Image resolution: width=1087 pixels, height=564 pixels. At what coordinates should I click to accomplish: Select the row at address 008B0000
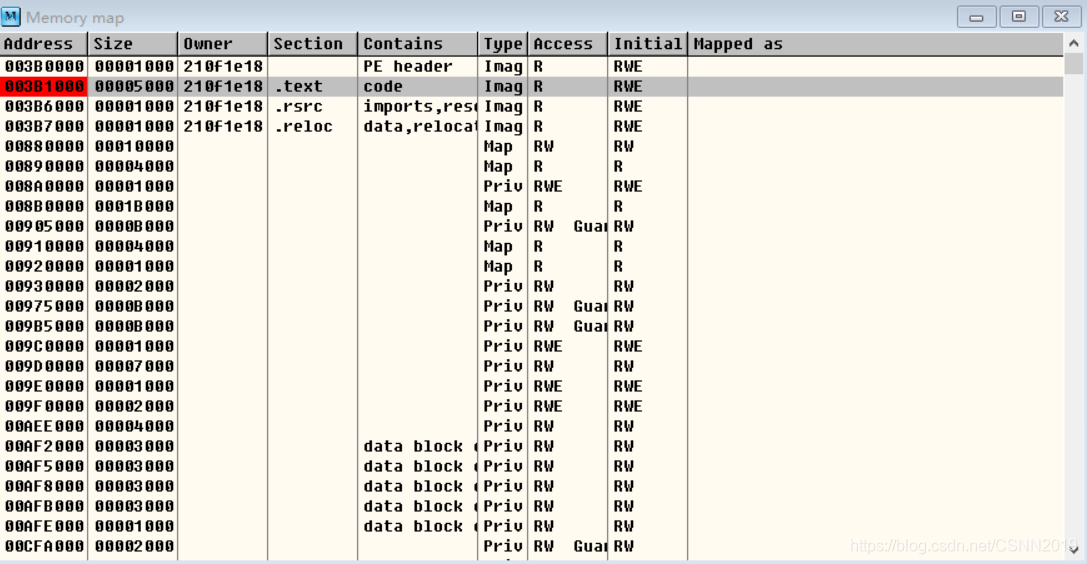coord(532,206)
